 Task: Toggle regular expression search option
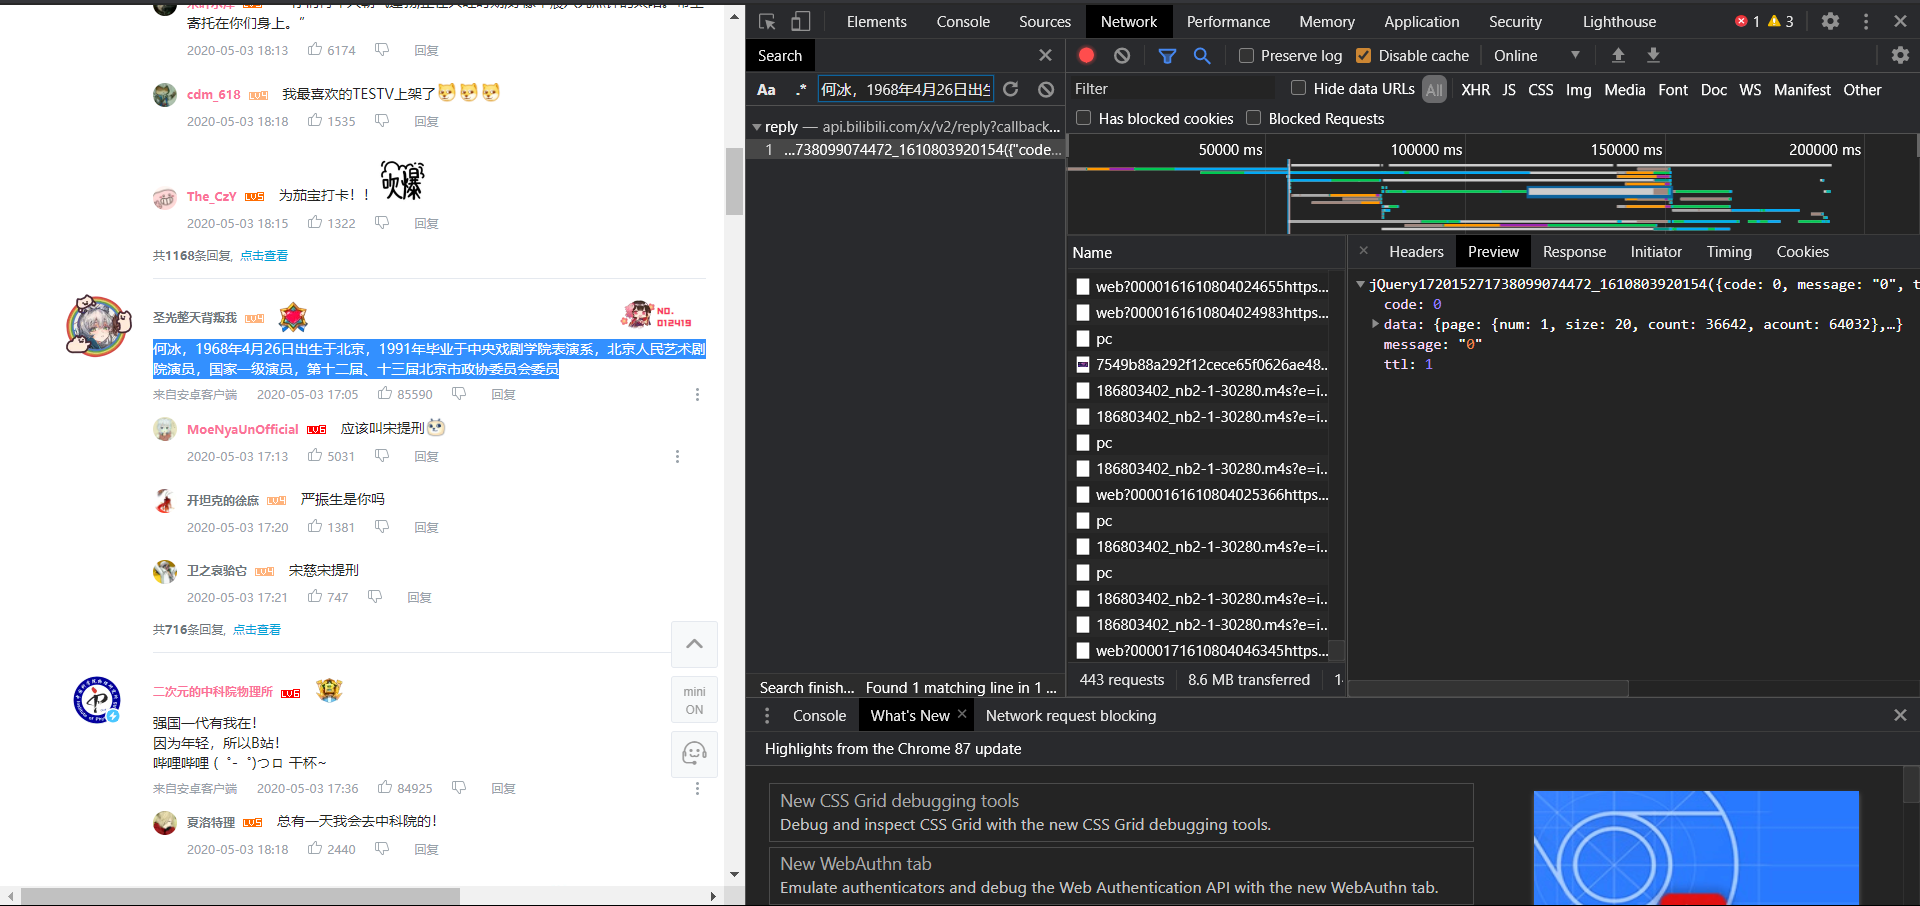[801, 89]
